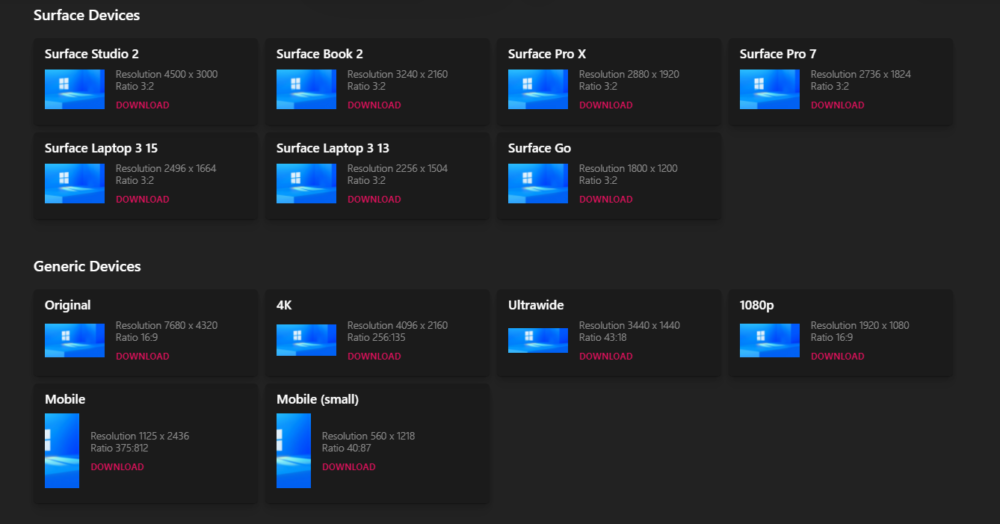Download the Surface Pro X wallpaper
The width and height of the screenshot is (1000, 524).
(x=606, y=105)
